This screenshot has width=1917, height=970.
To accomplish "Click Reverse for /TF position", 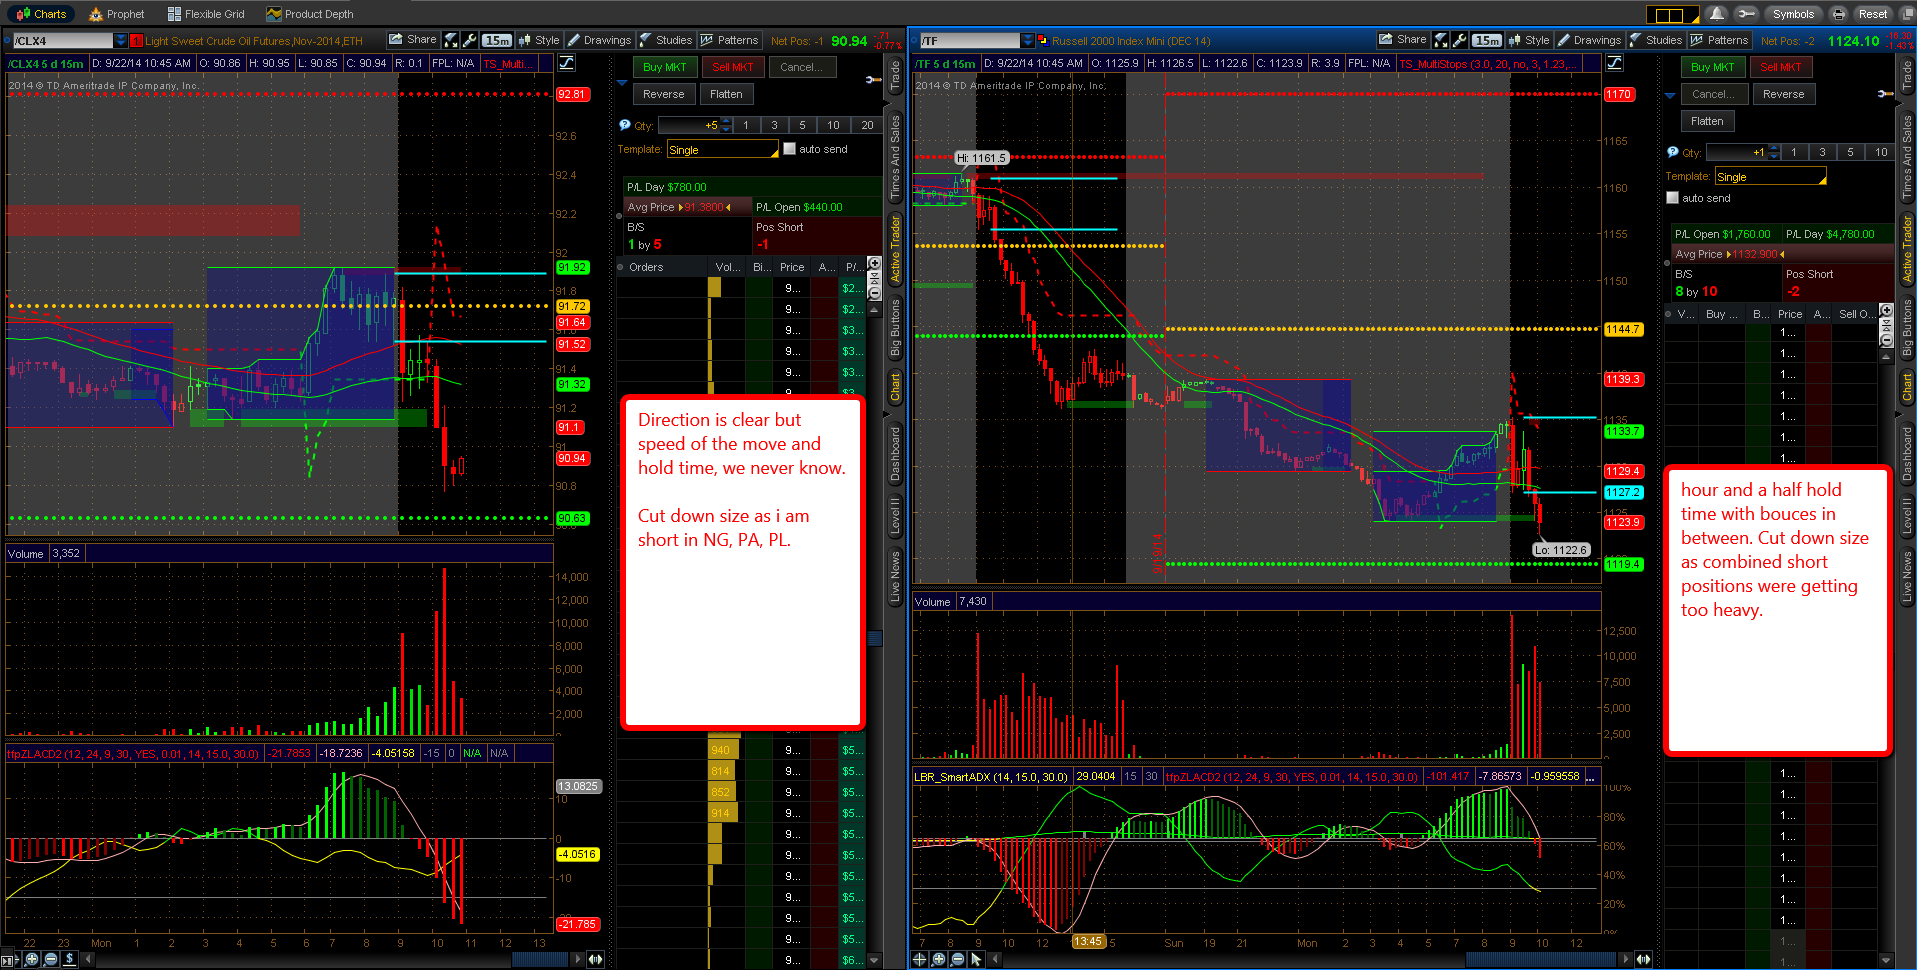I will (1783, 94).
